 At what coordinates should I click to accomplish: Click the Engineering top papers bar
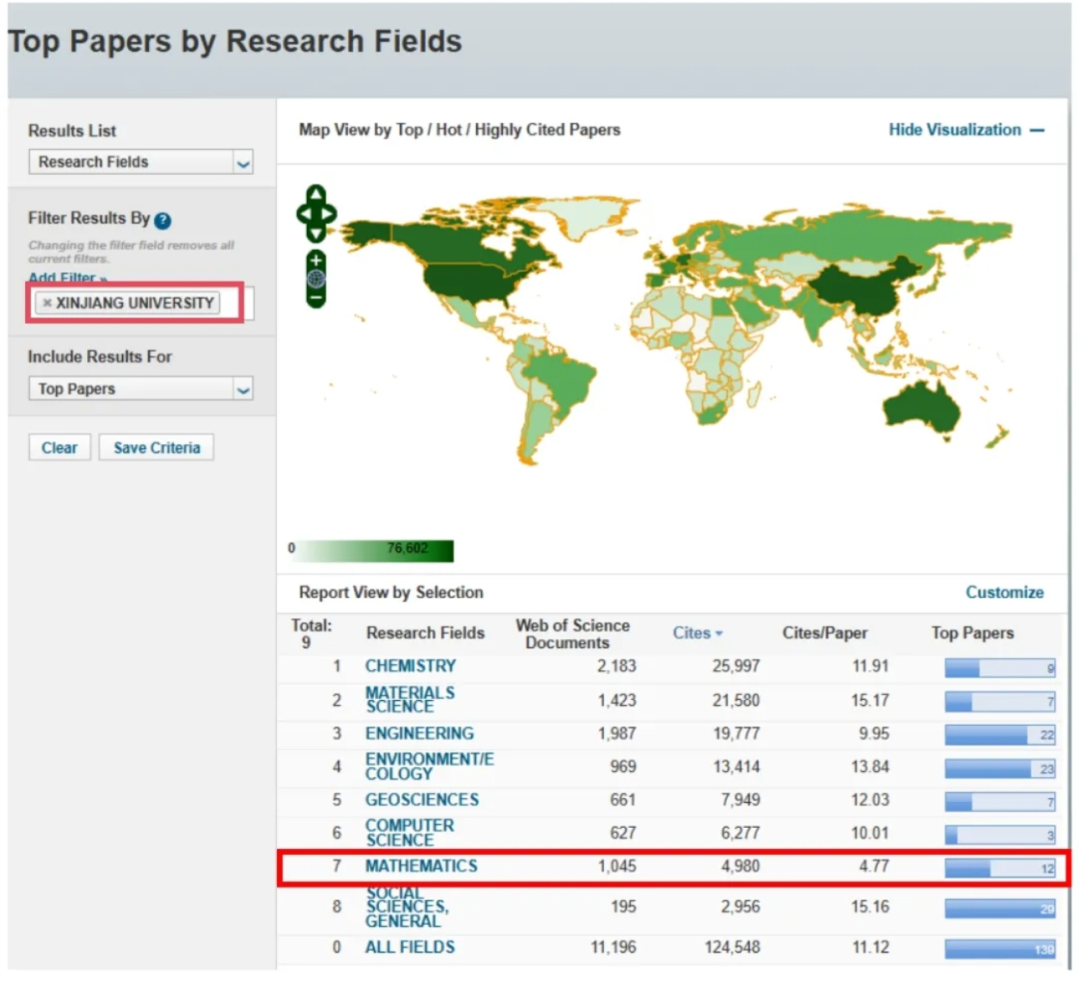click(x=999, y=735)
